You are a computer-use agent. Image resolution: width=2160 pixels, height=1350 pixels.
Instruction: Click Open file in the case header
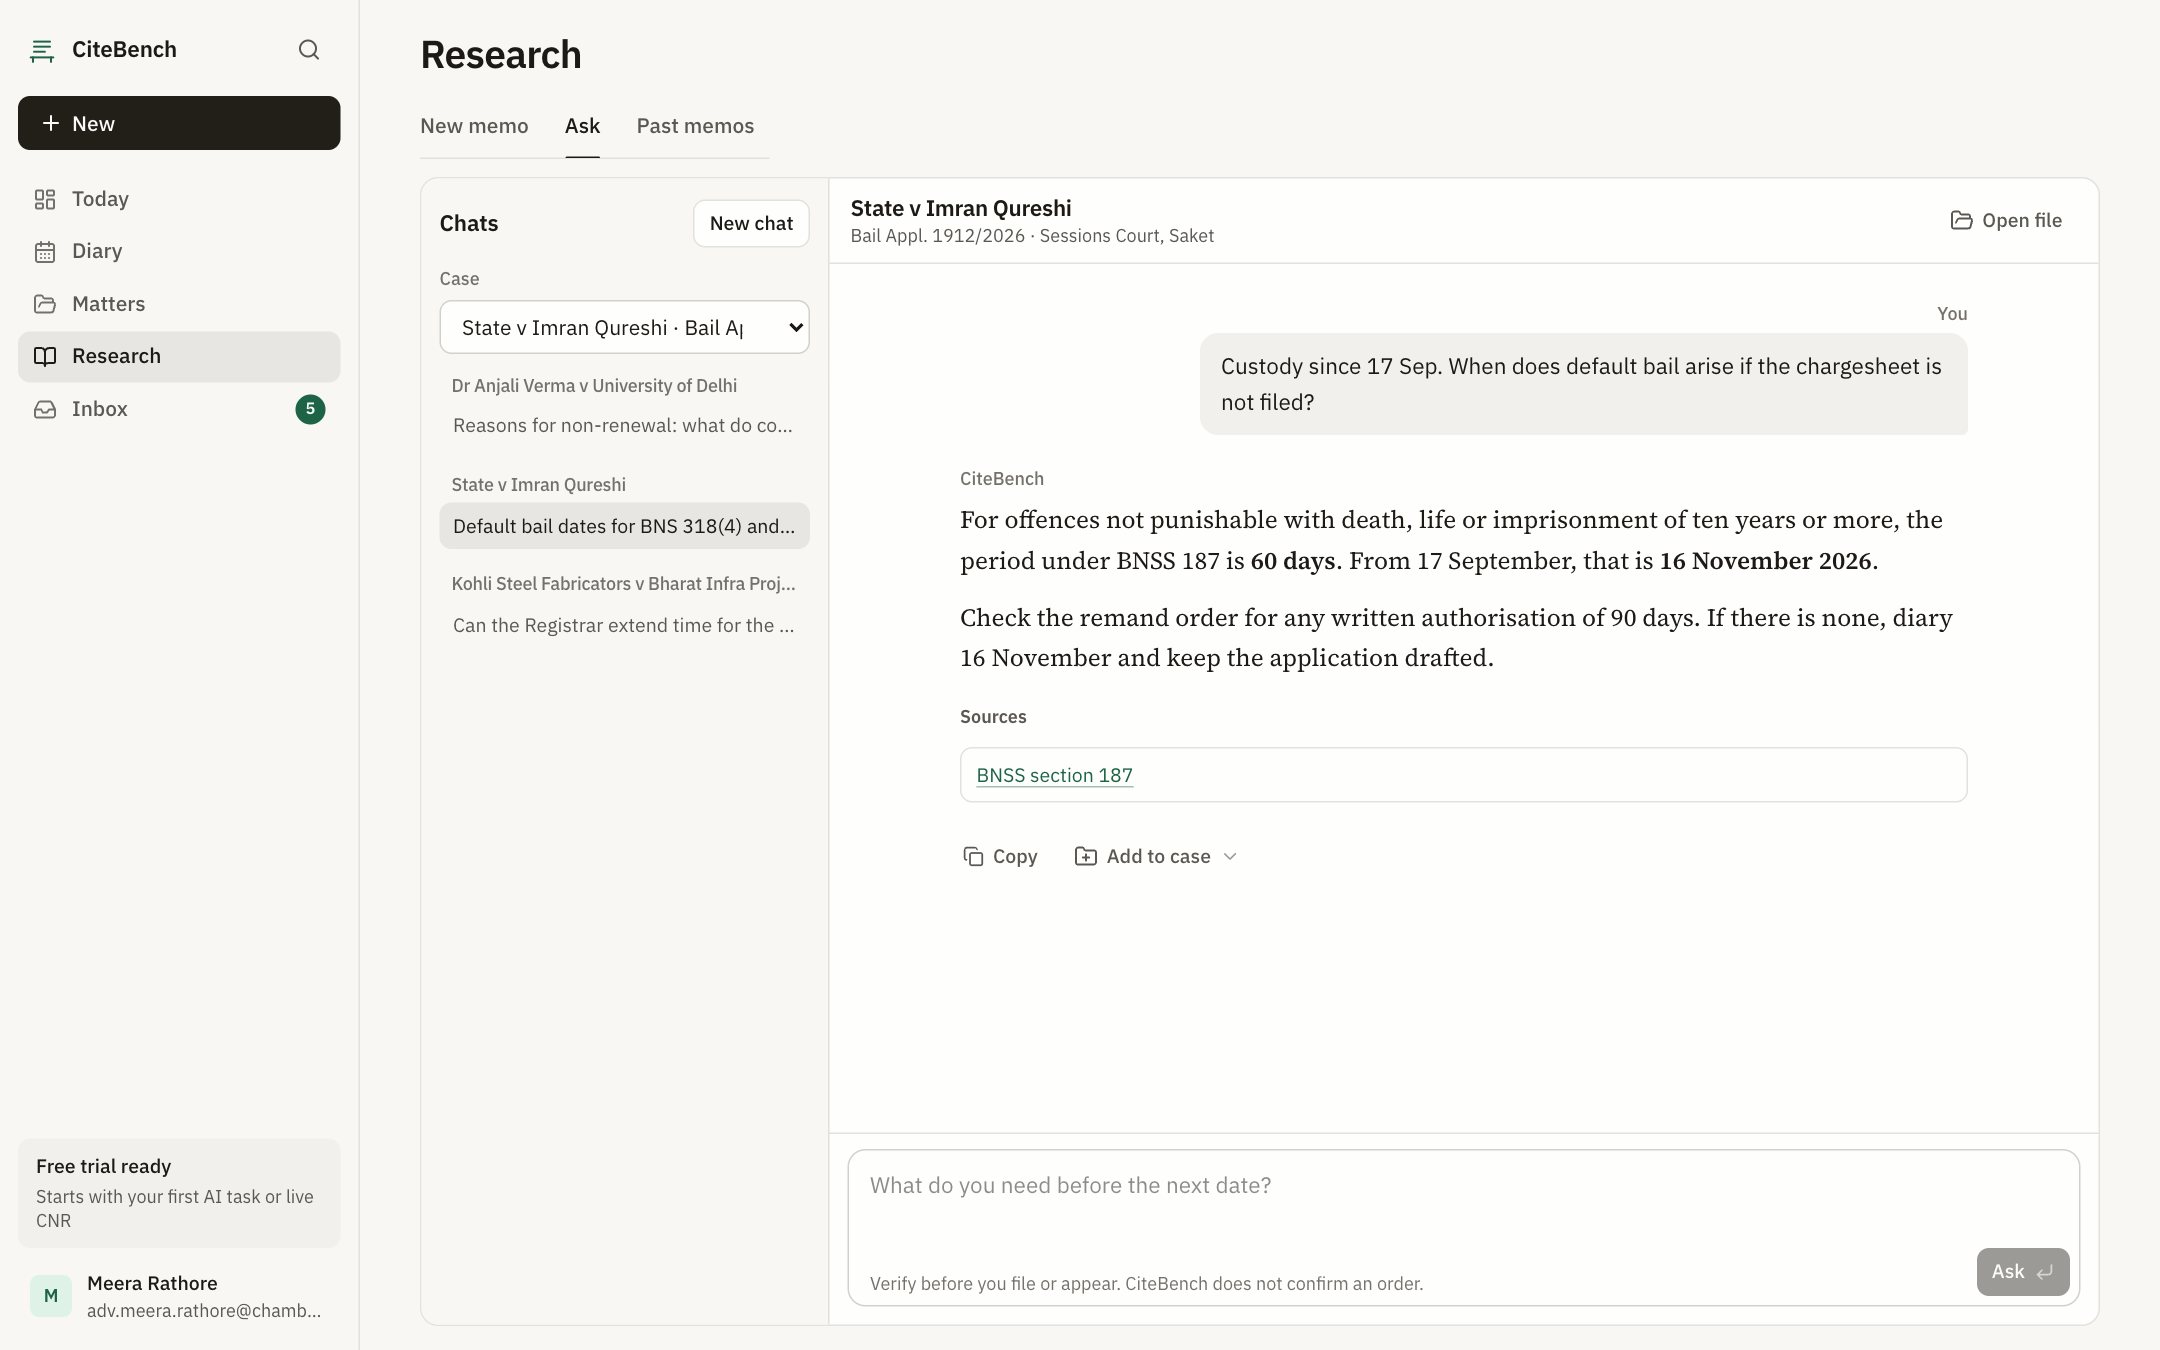click(x=2006, y=220)
